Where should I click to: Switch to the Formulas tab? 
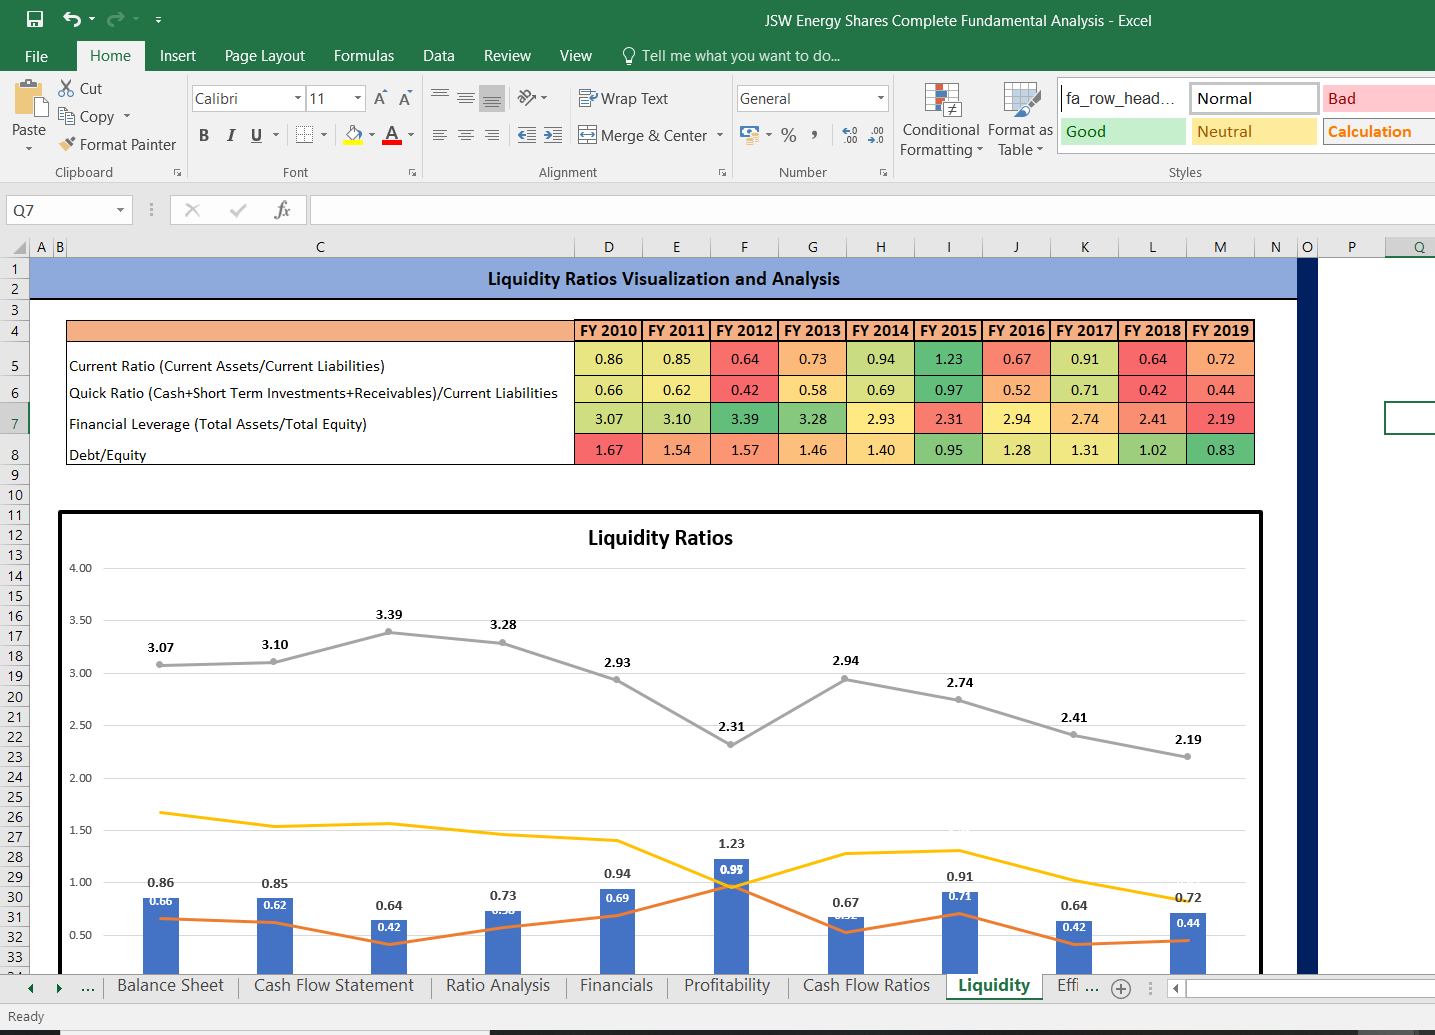tap(364, 56)
